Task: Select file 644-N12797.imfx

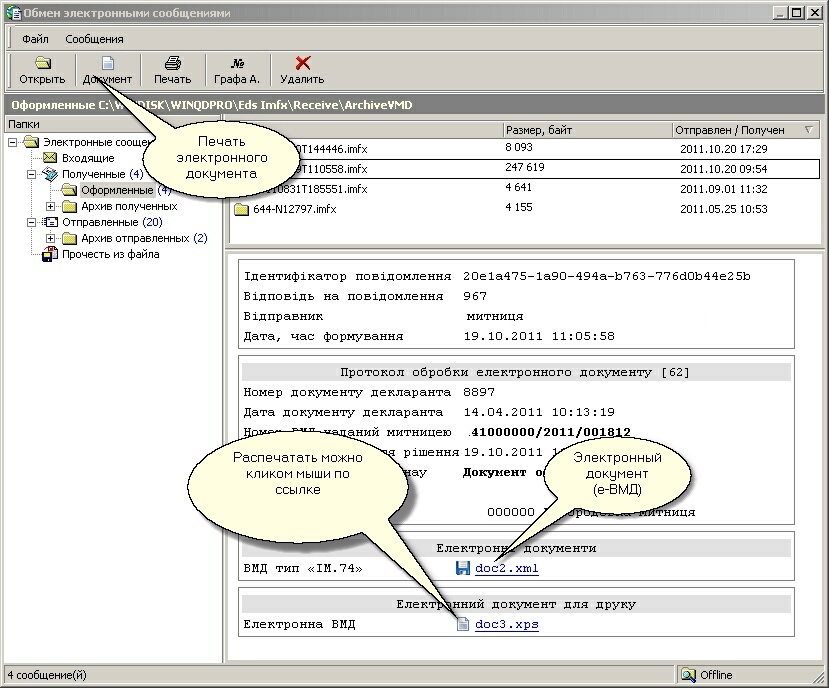Action: [x=294, y=209]
